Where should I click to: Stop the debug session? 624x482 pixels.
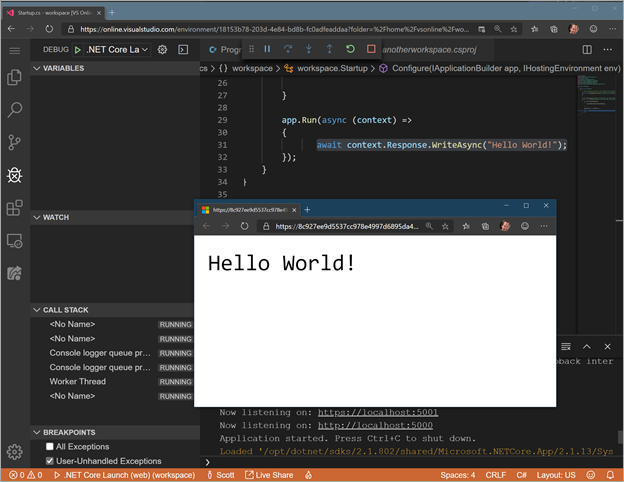click(371, 49)
